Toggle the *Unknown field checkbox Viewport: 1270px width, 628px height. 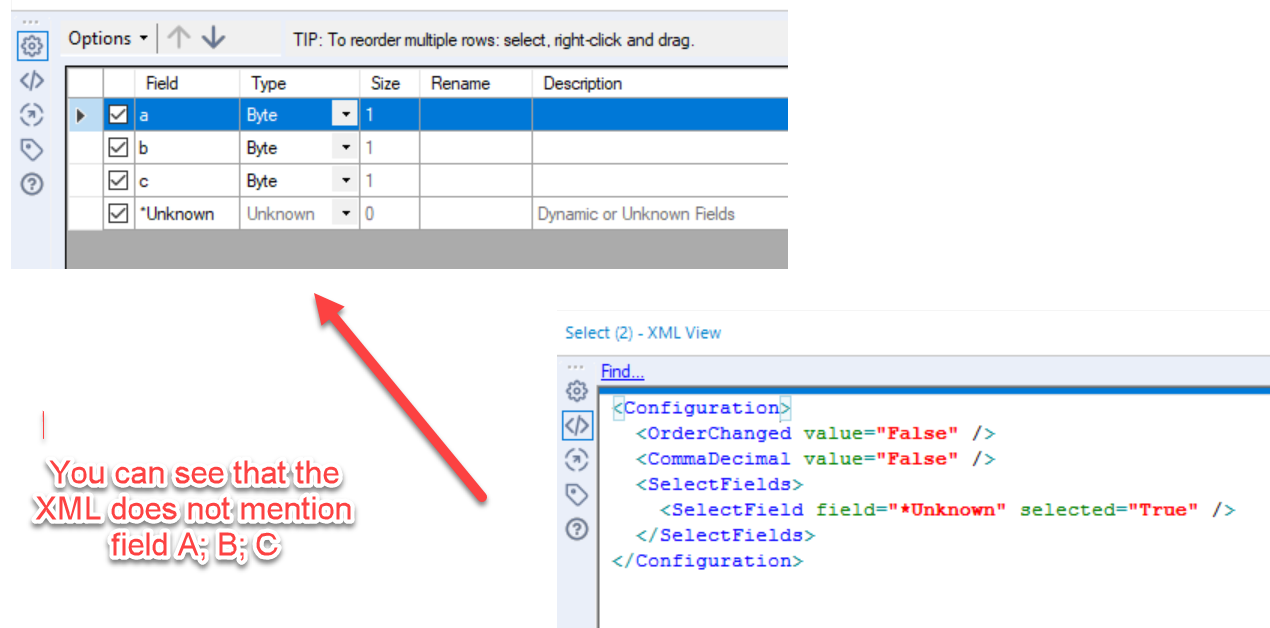pyautogui.click(x=118, y=212)
